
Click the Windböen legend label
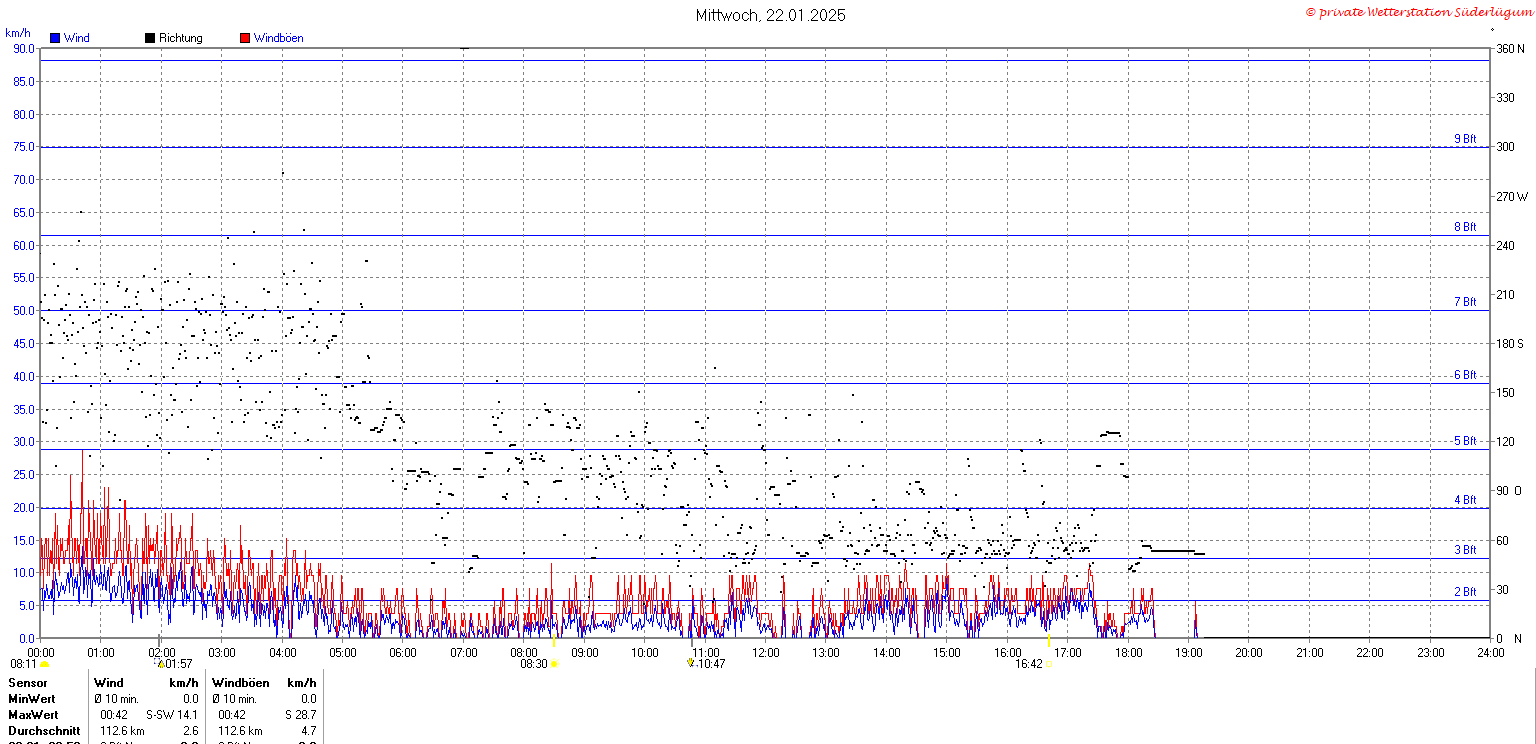[x=278, y=38]
